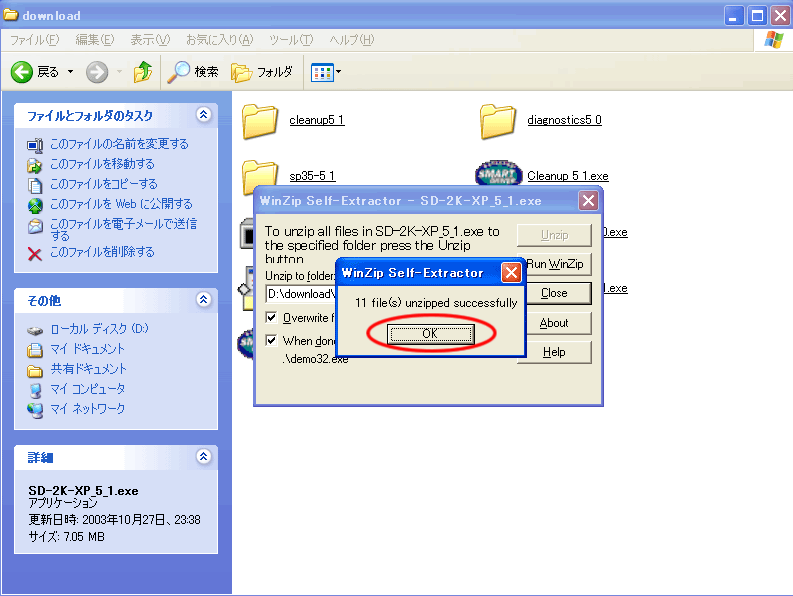The height and width of the screenshot is (596, 793).
Task: Open the About button in WinZip extractor
Action: [x=554, y=323]
